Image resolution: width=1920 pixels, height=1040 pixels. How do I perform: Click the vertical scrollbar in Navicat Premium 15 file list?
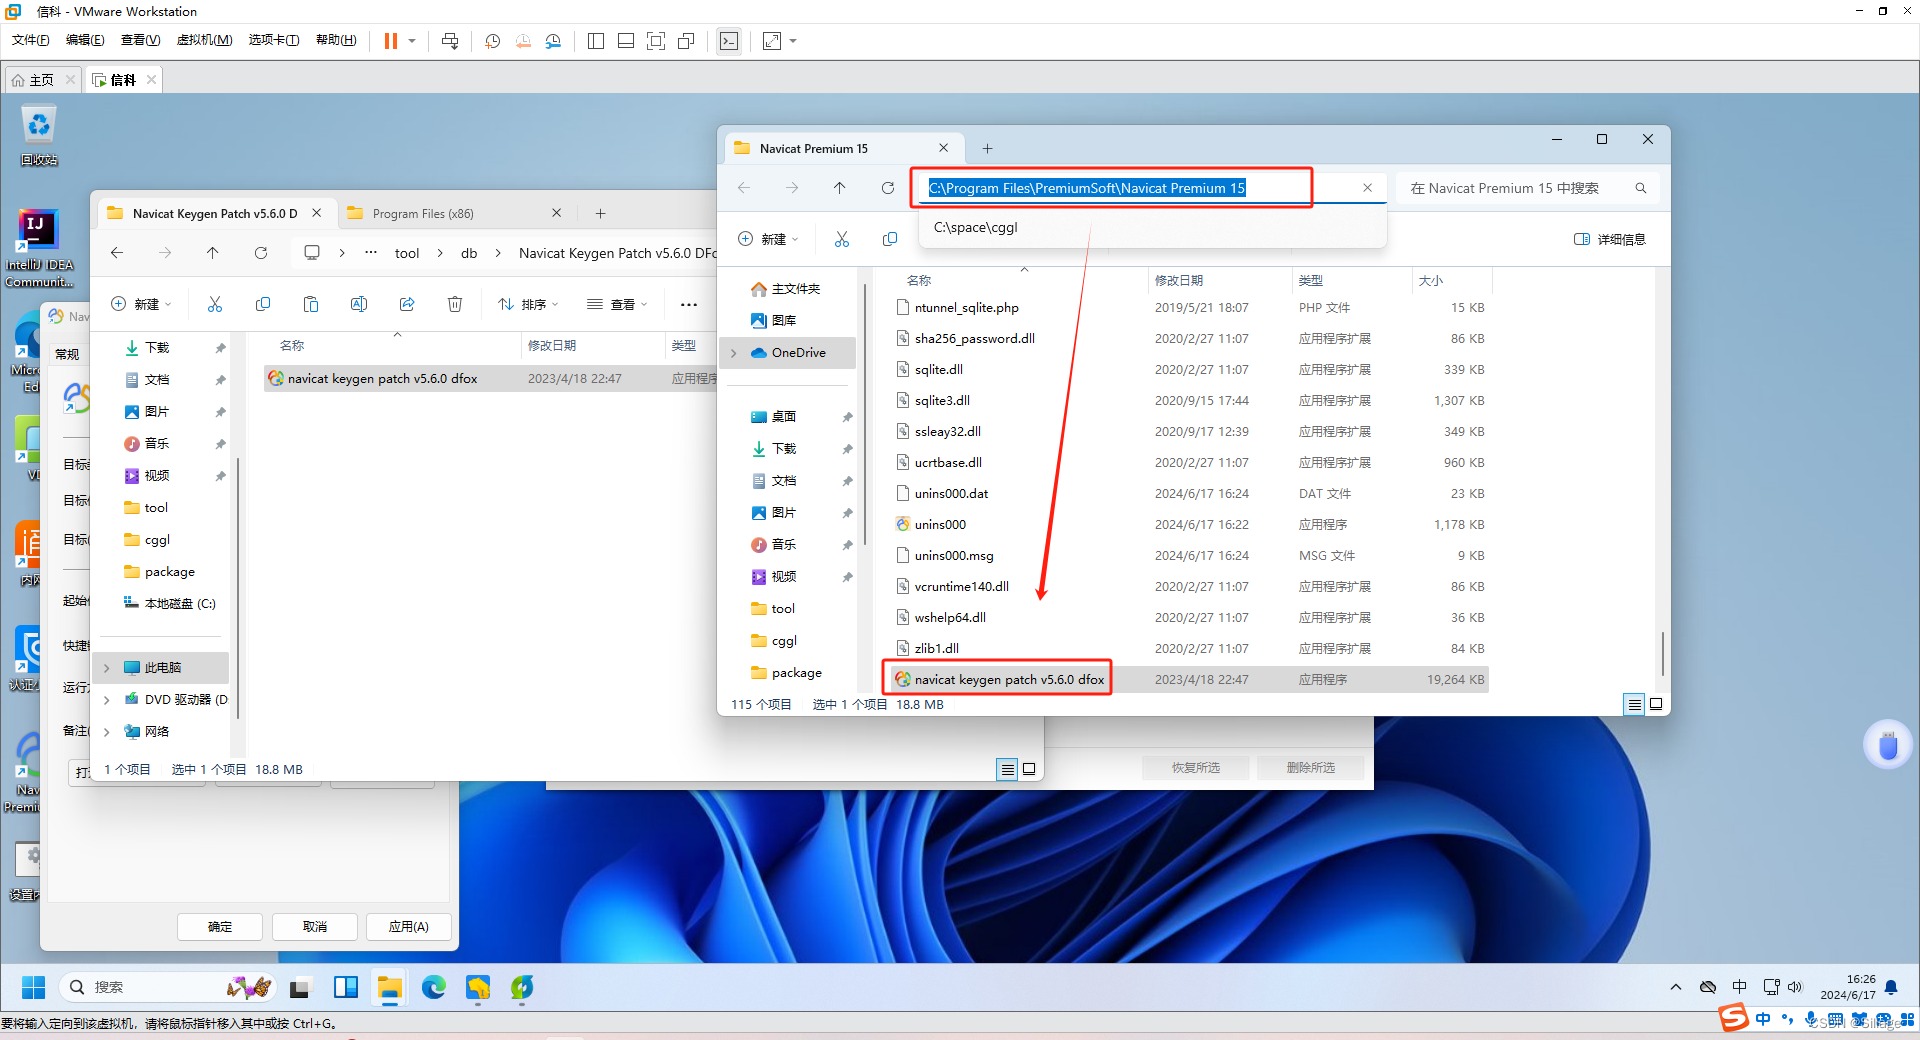(1662, 653)
